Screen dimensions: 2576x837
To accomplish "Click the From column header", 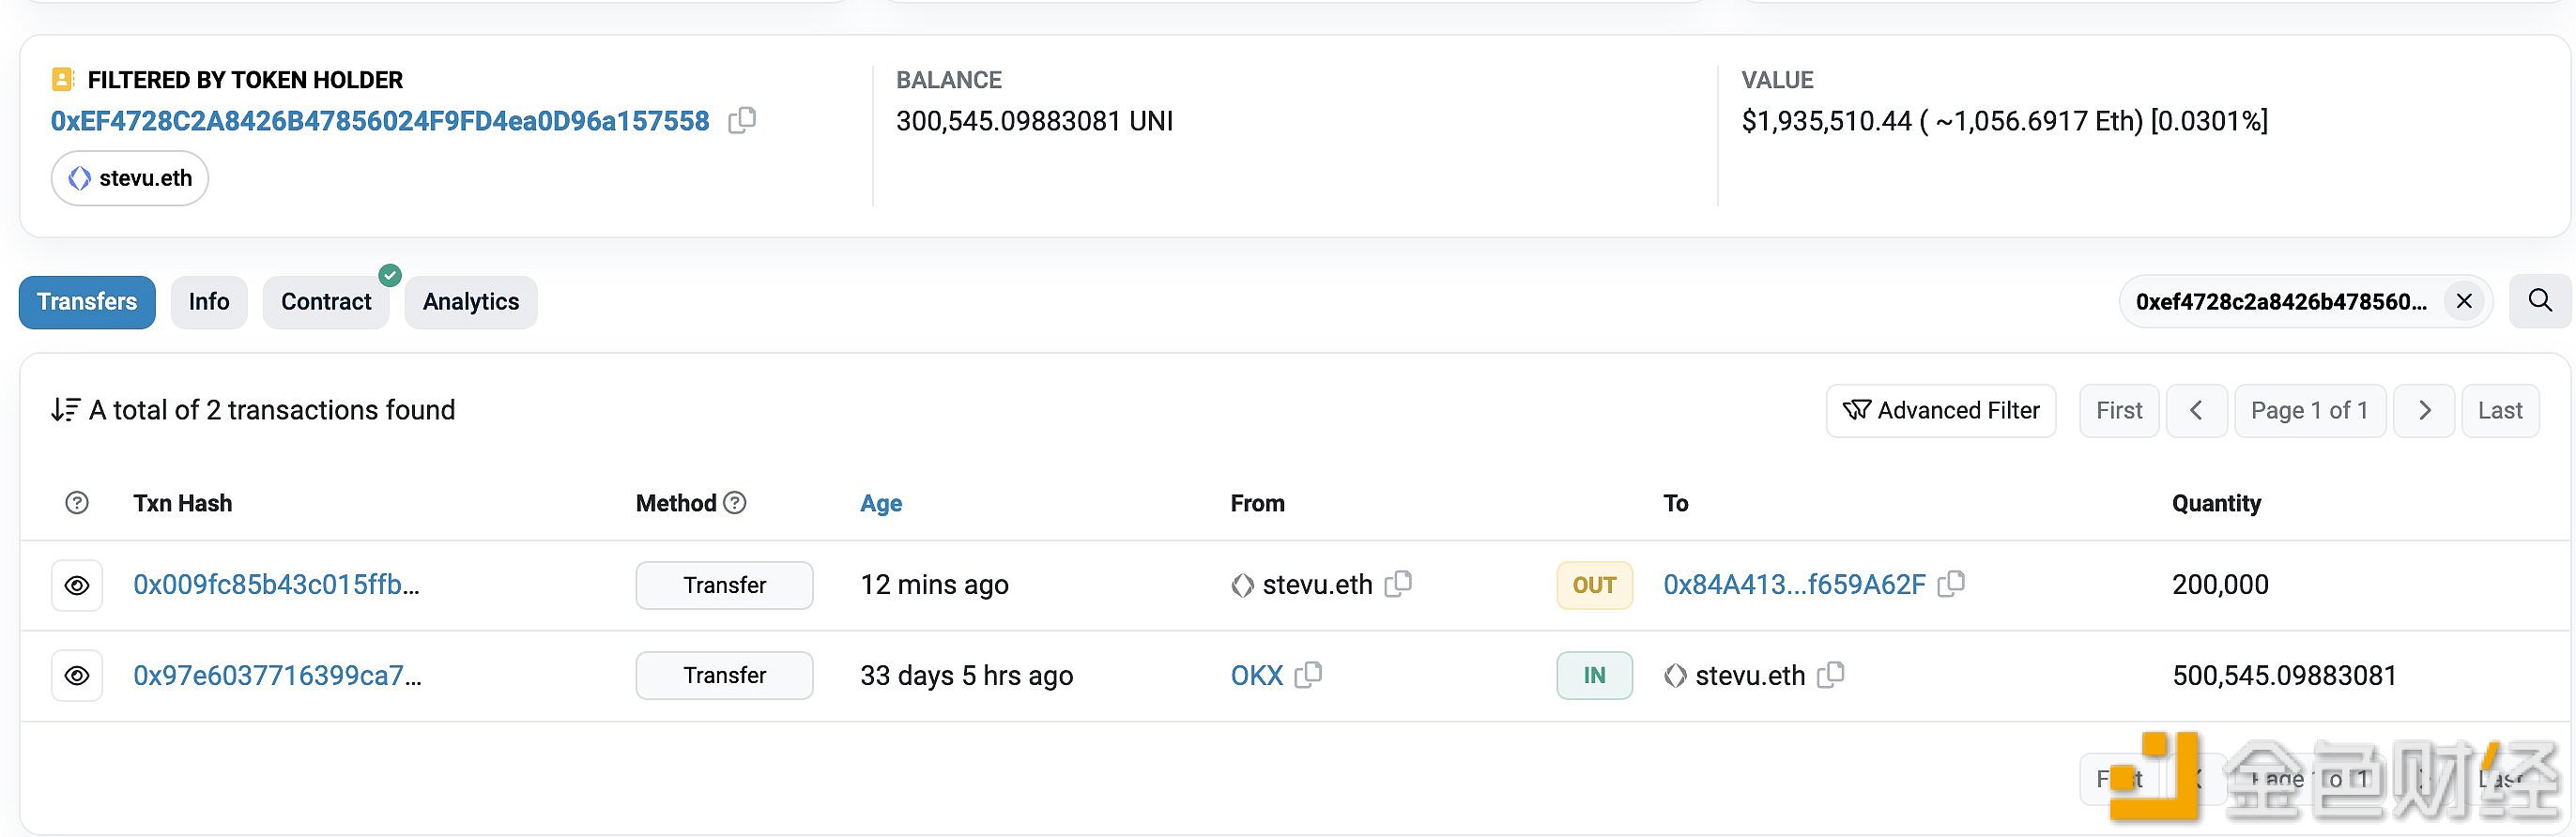I will (1257, 503).
